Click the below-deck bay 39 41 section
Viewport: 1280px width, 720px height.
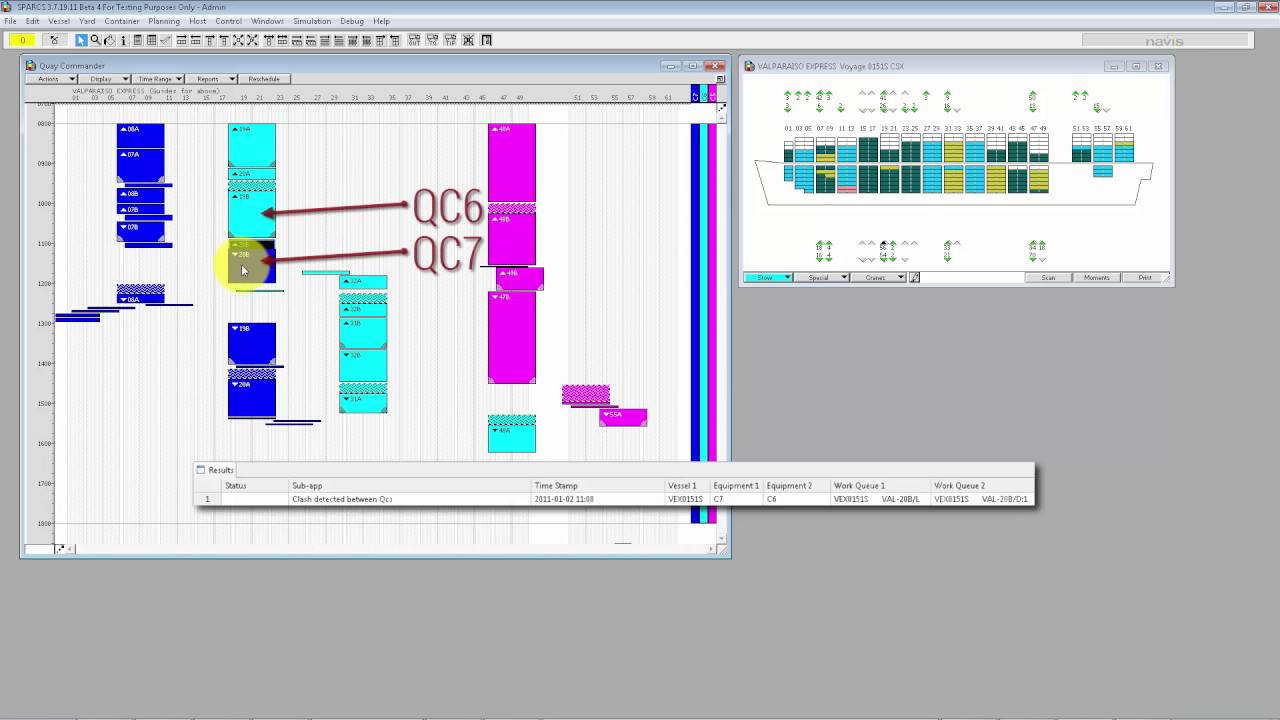click(995, 178)
